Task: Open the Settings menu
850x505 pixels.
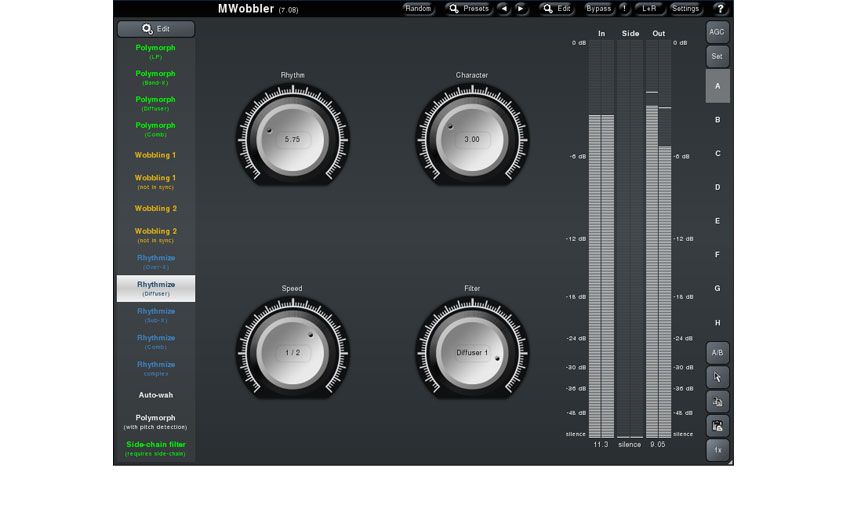Action: point(685,9)
